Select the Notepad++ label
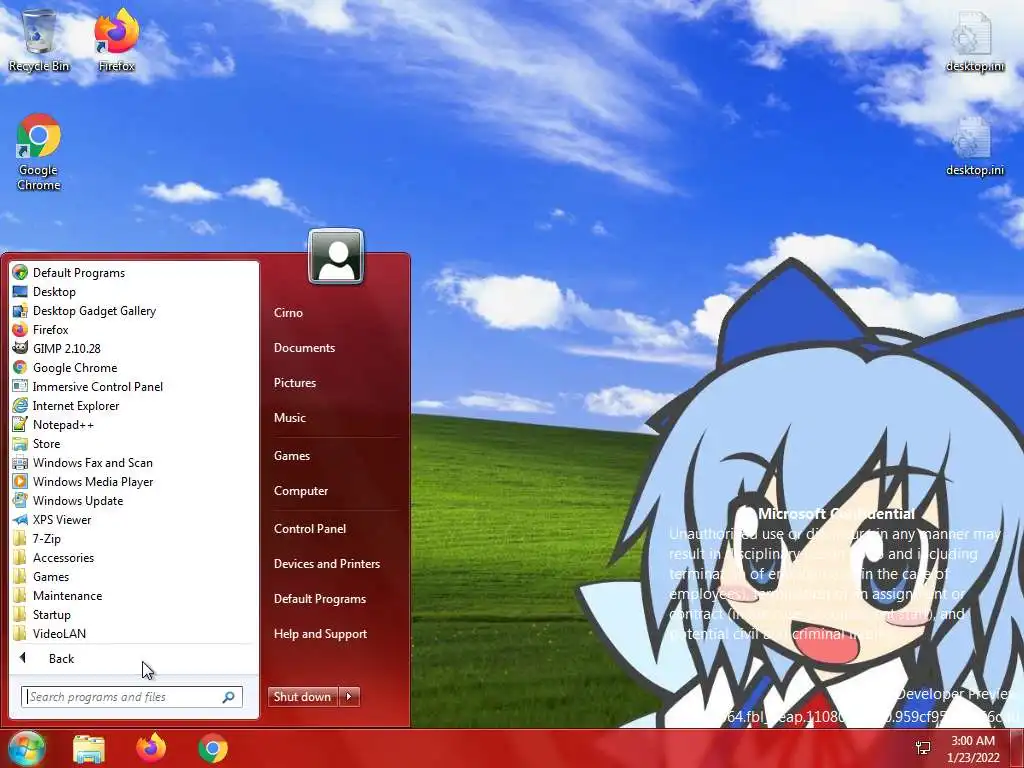The width and height of the screenshot is (1024, 768). [x=63, y=424]
